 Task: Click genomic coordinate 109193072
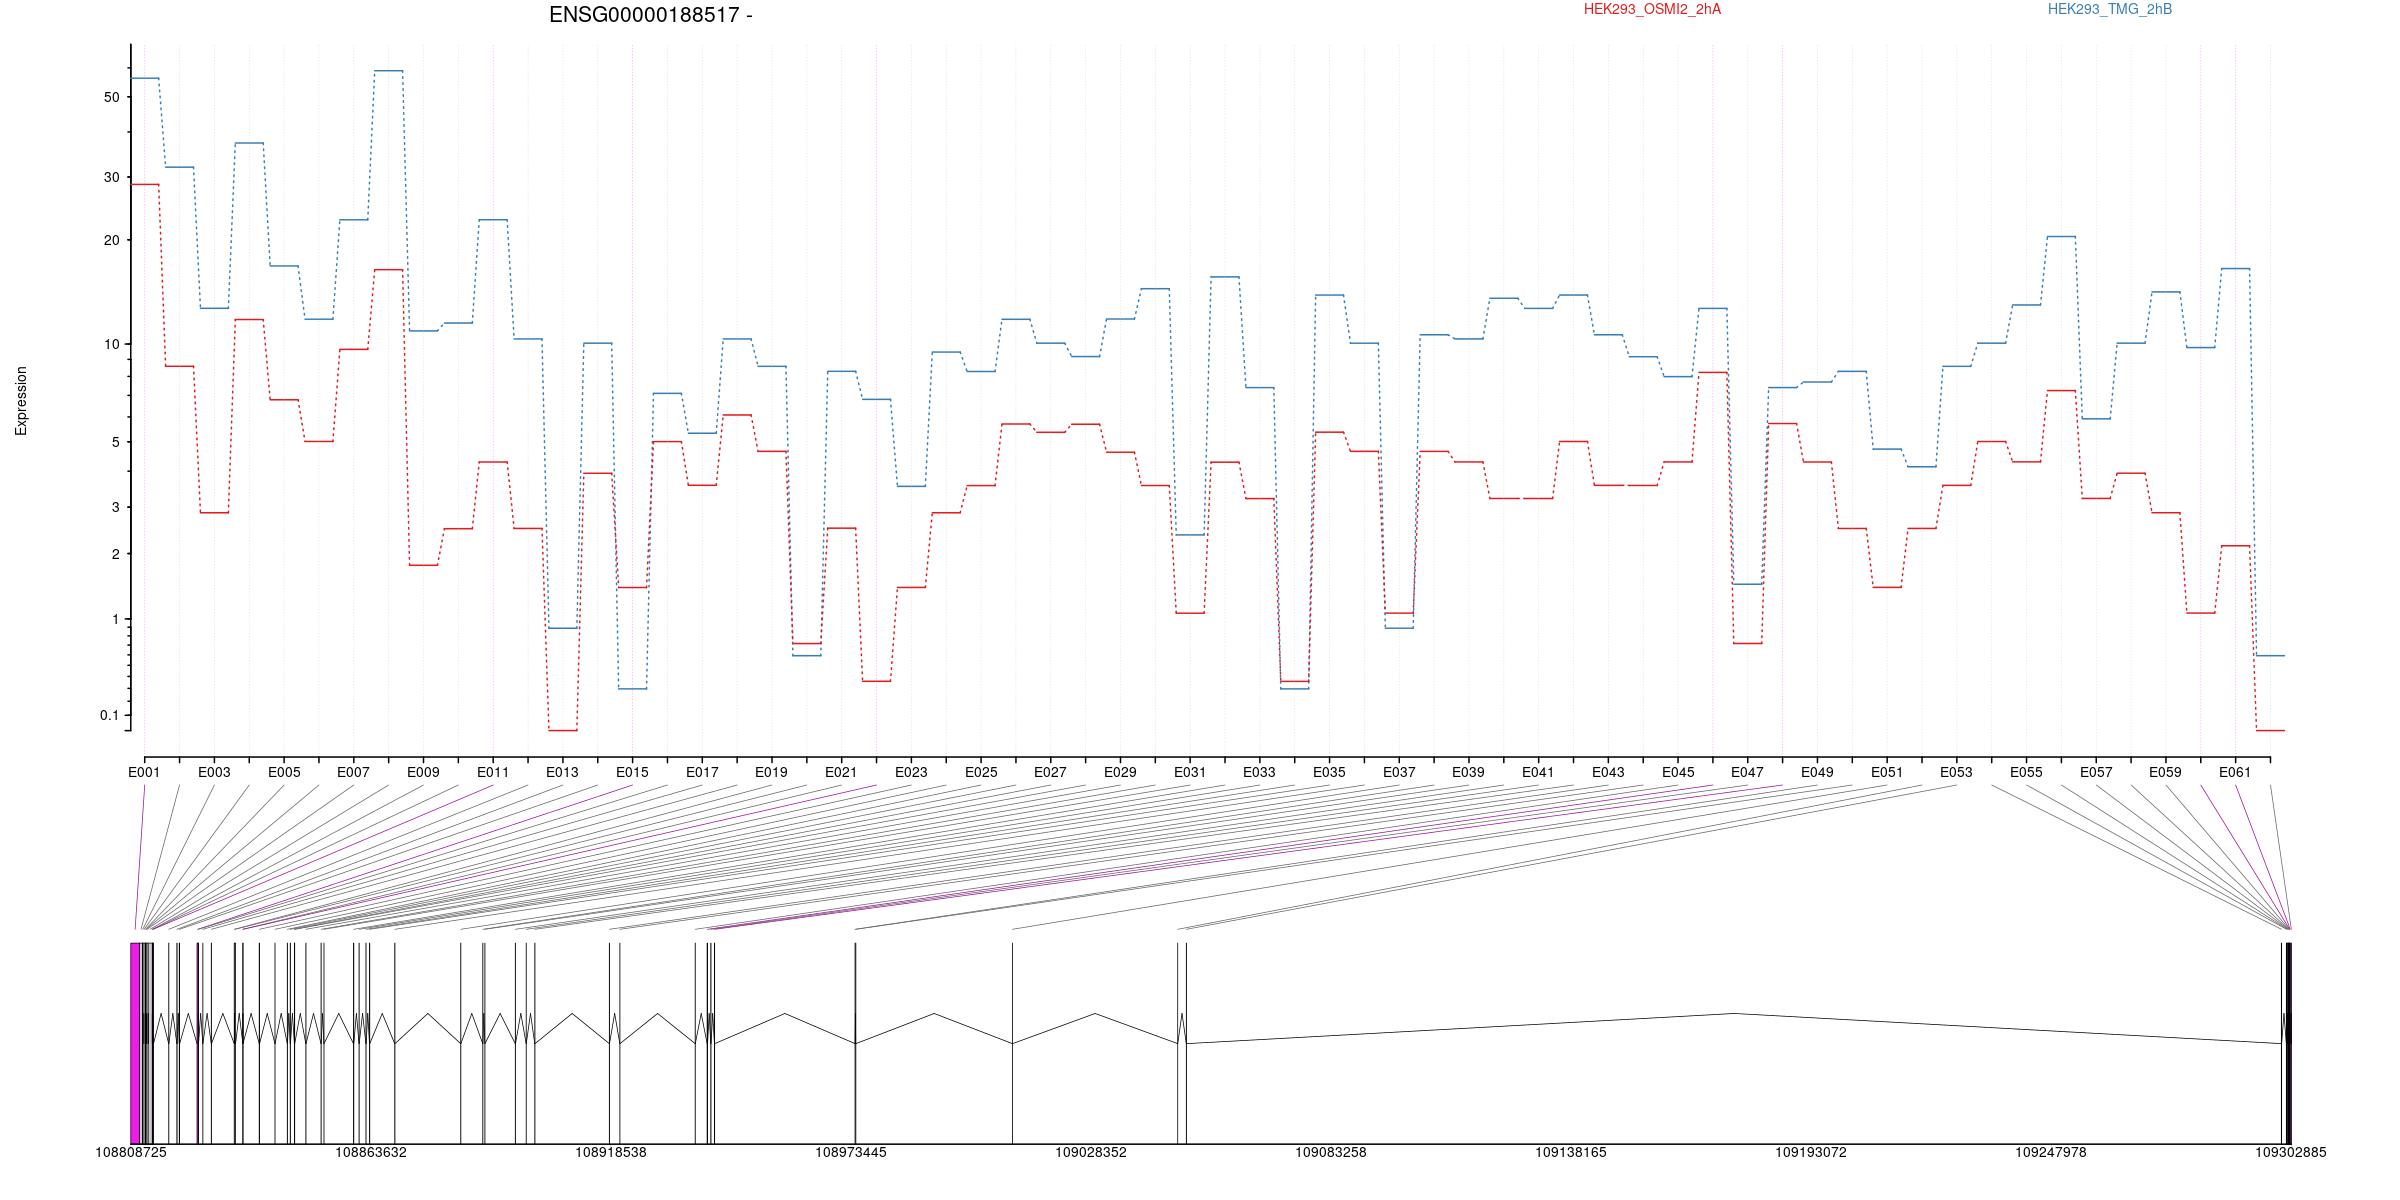[x=1811, y=1152]
